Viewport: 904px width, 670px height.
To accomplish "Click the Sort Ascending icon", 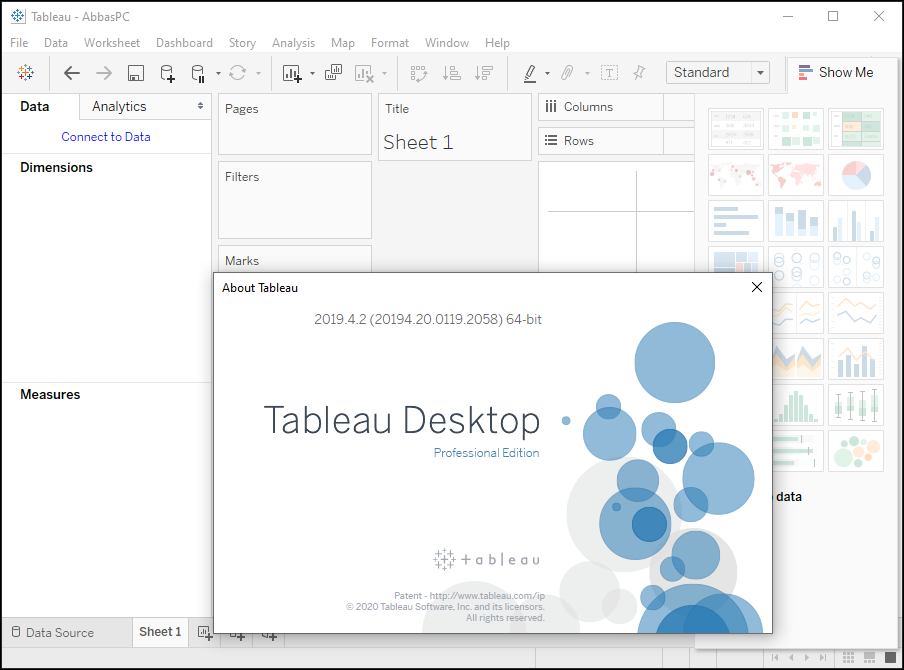I will (451, 73).
